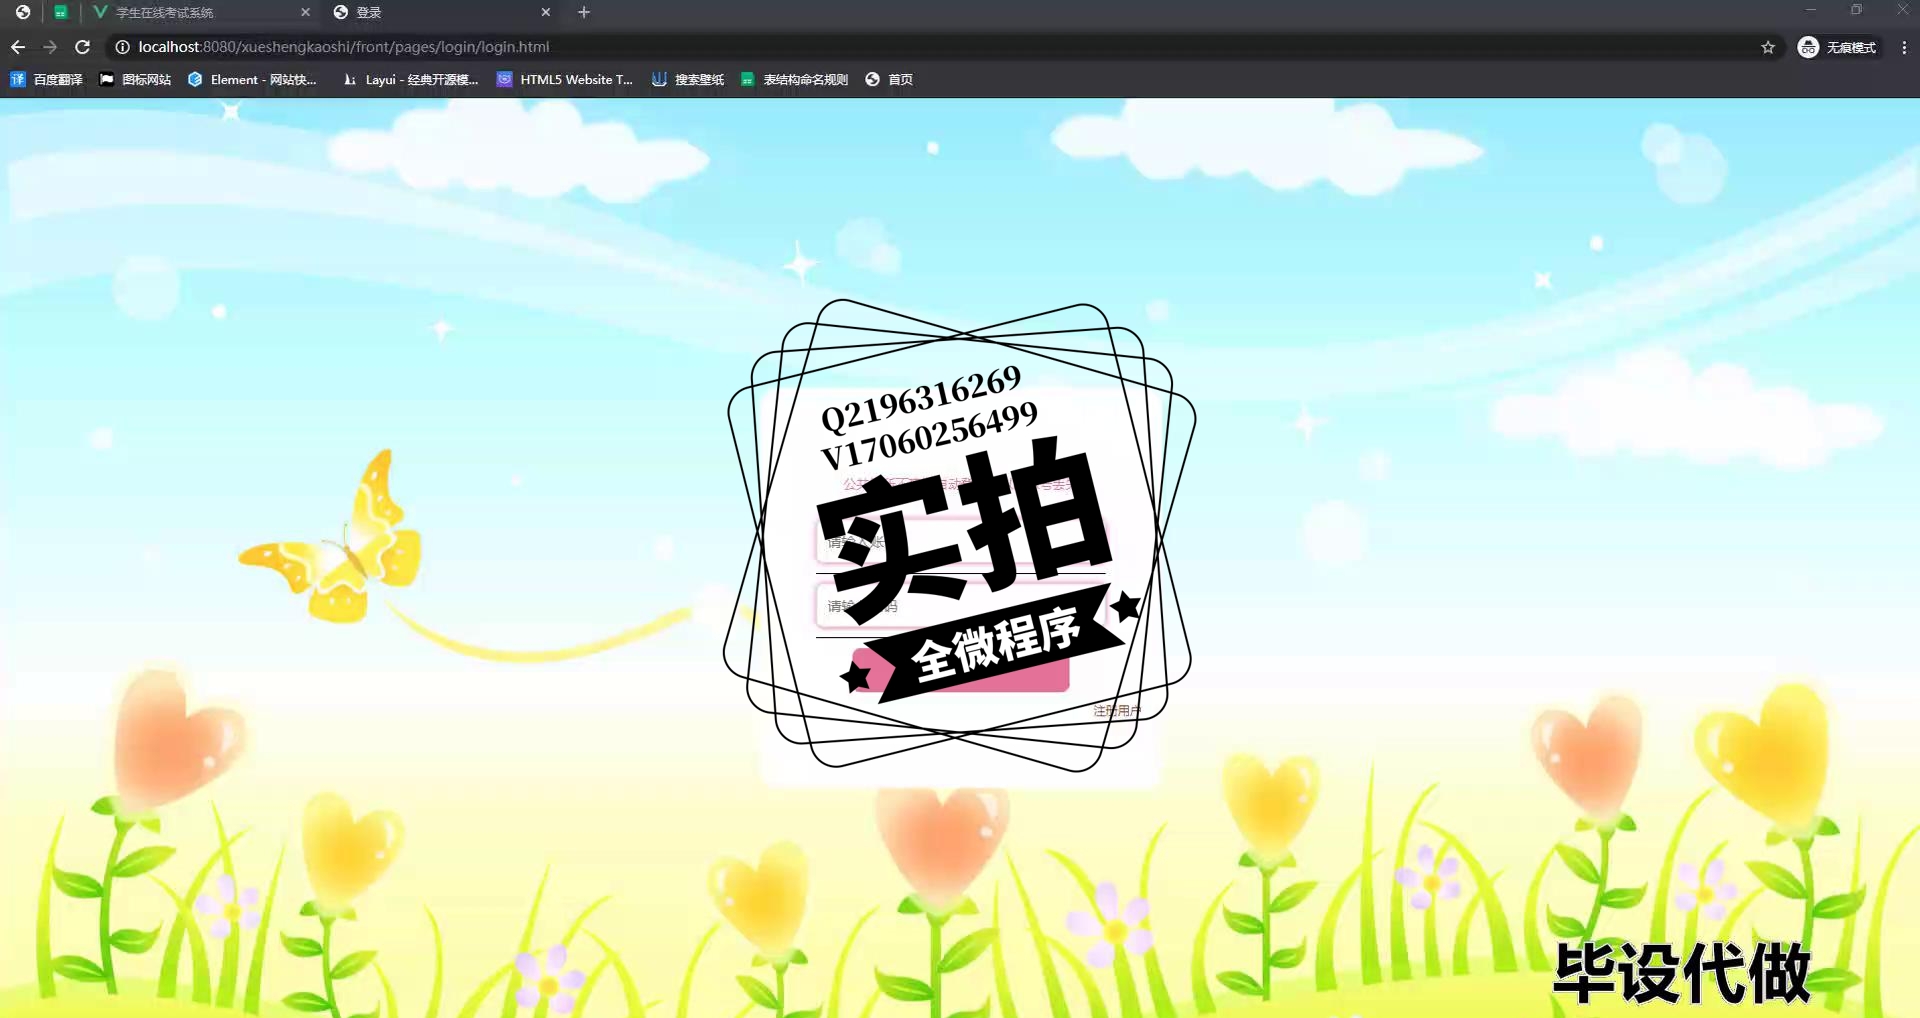The width and height of the screenshot is (1920, 1018).
Task: Go back to the previous page
Action: 18,47
